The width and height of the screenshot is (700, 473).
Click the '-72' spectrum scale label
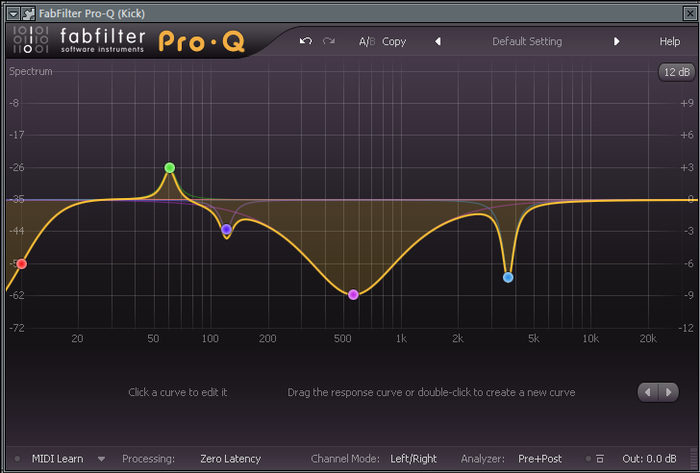point(16,328)
